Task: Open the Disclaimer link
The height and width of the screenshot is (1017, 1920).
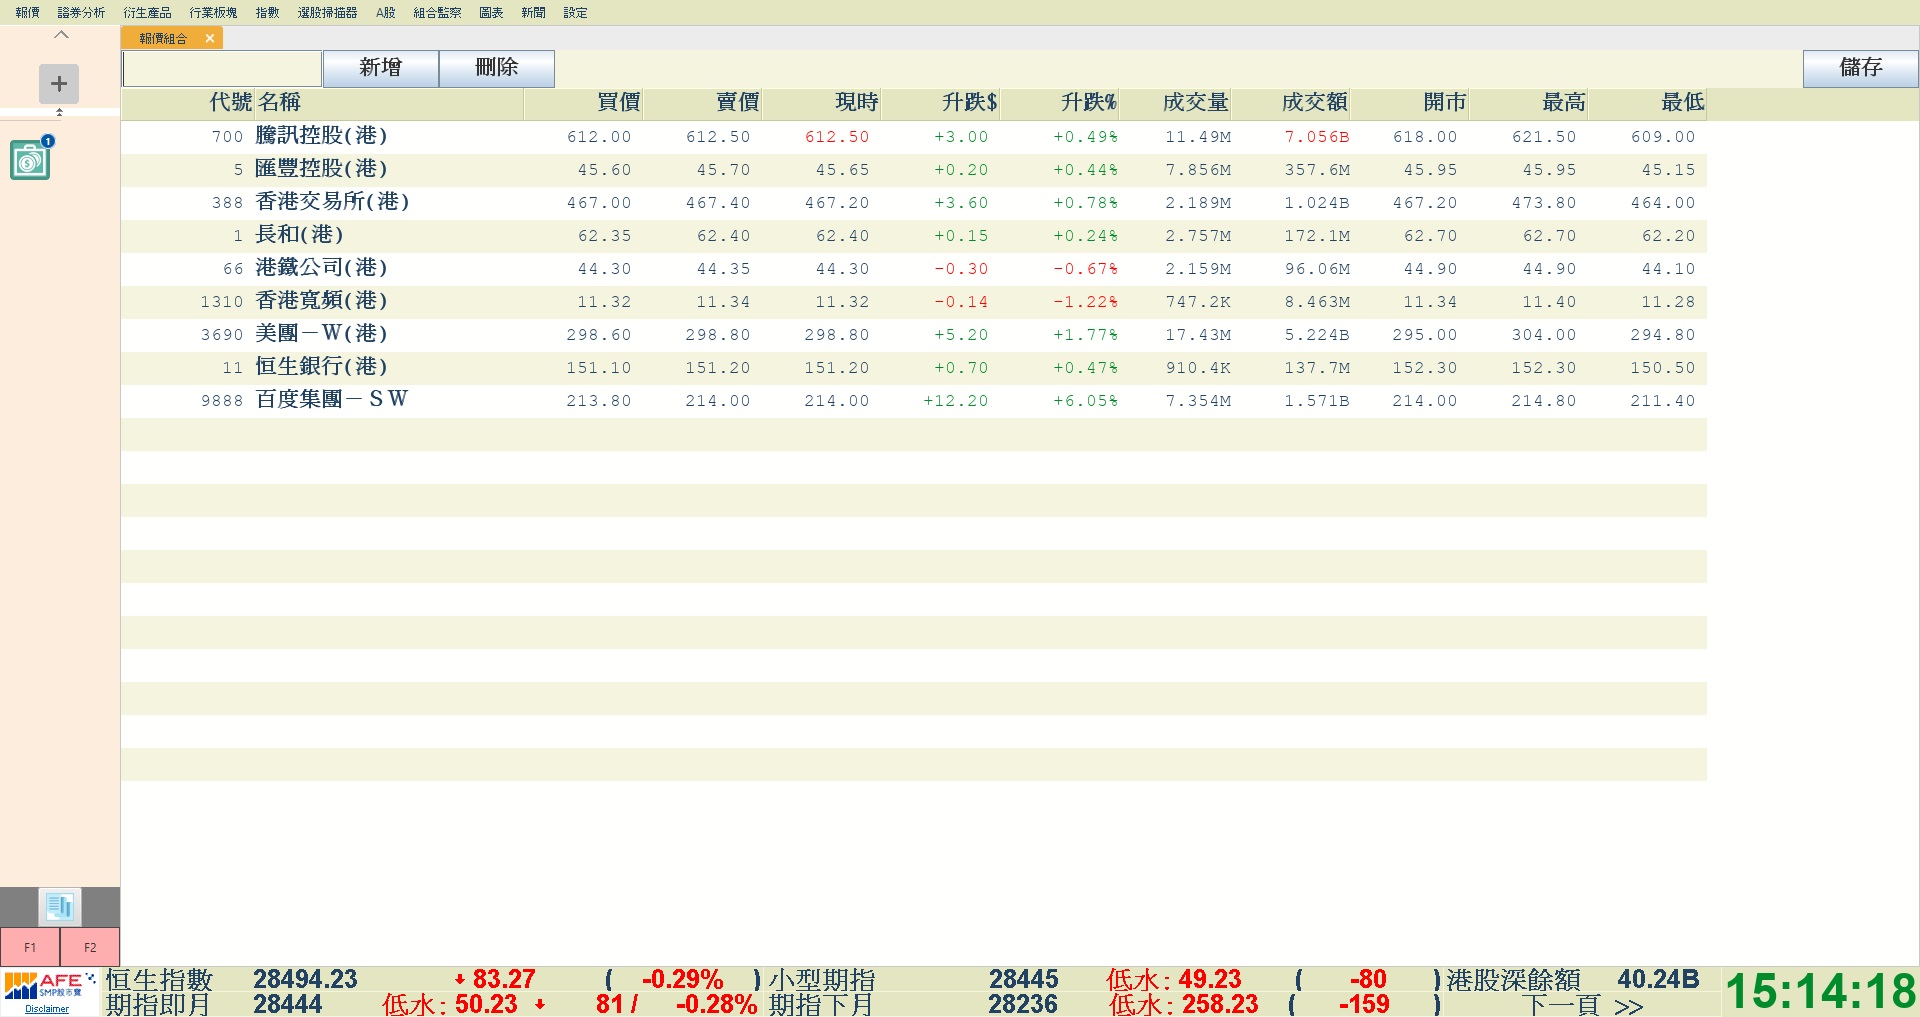Action: pyautogui.click(x=47, y=1009)
